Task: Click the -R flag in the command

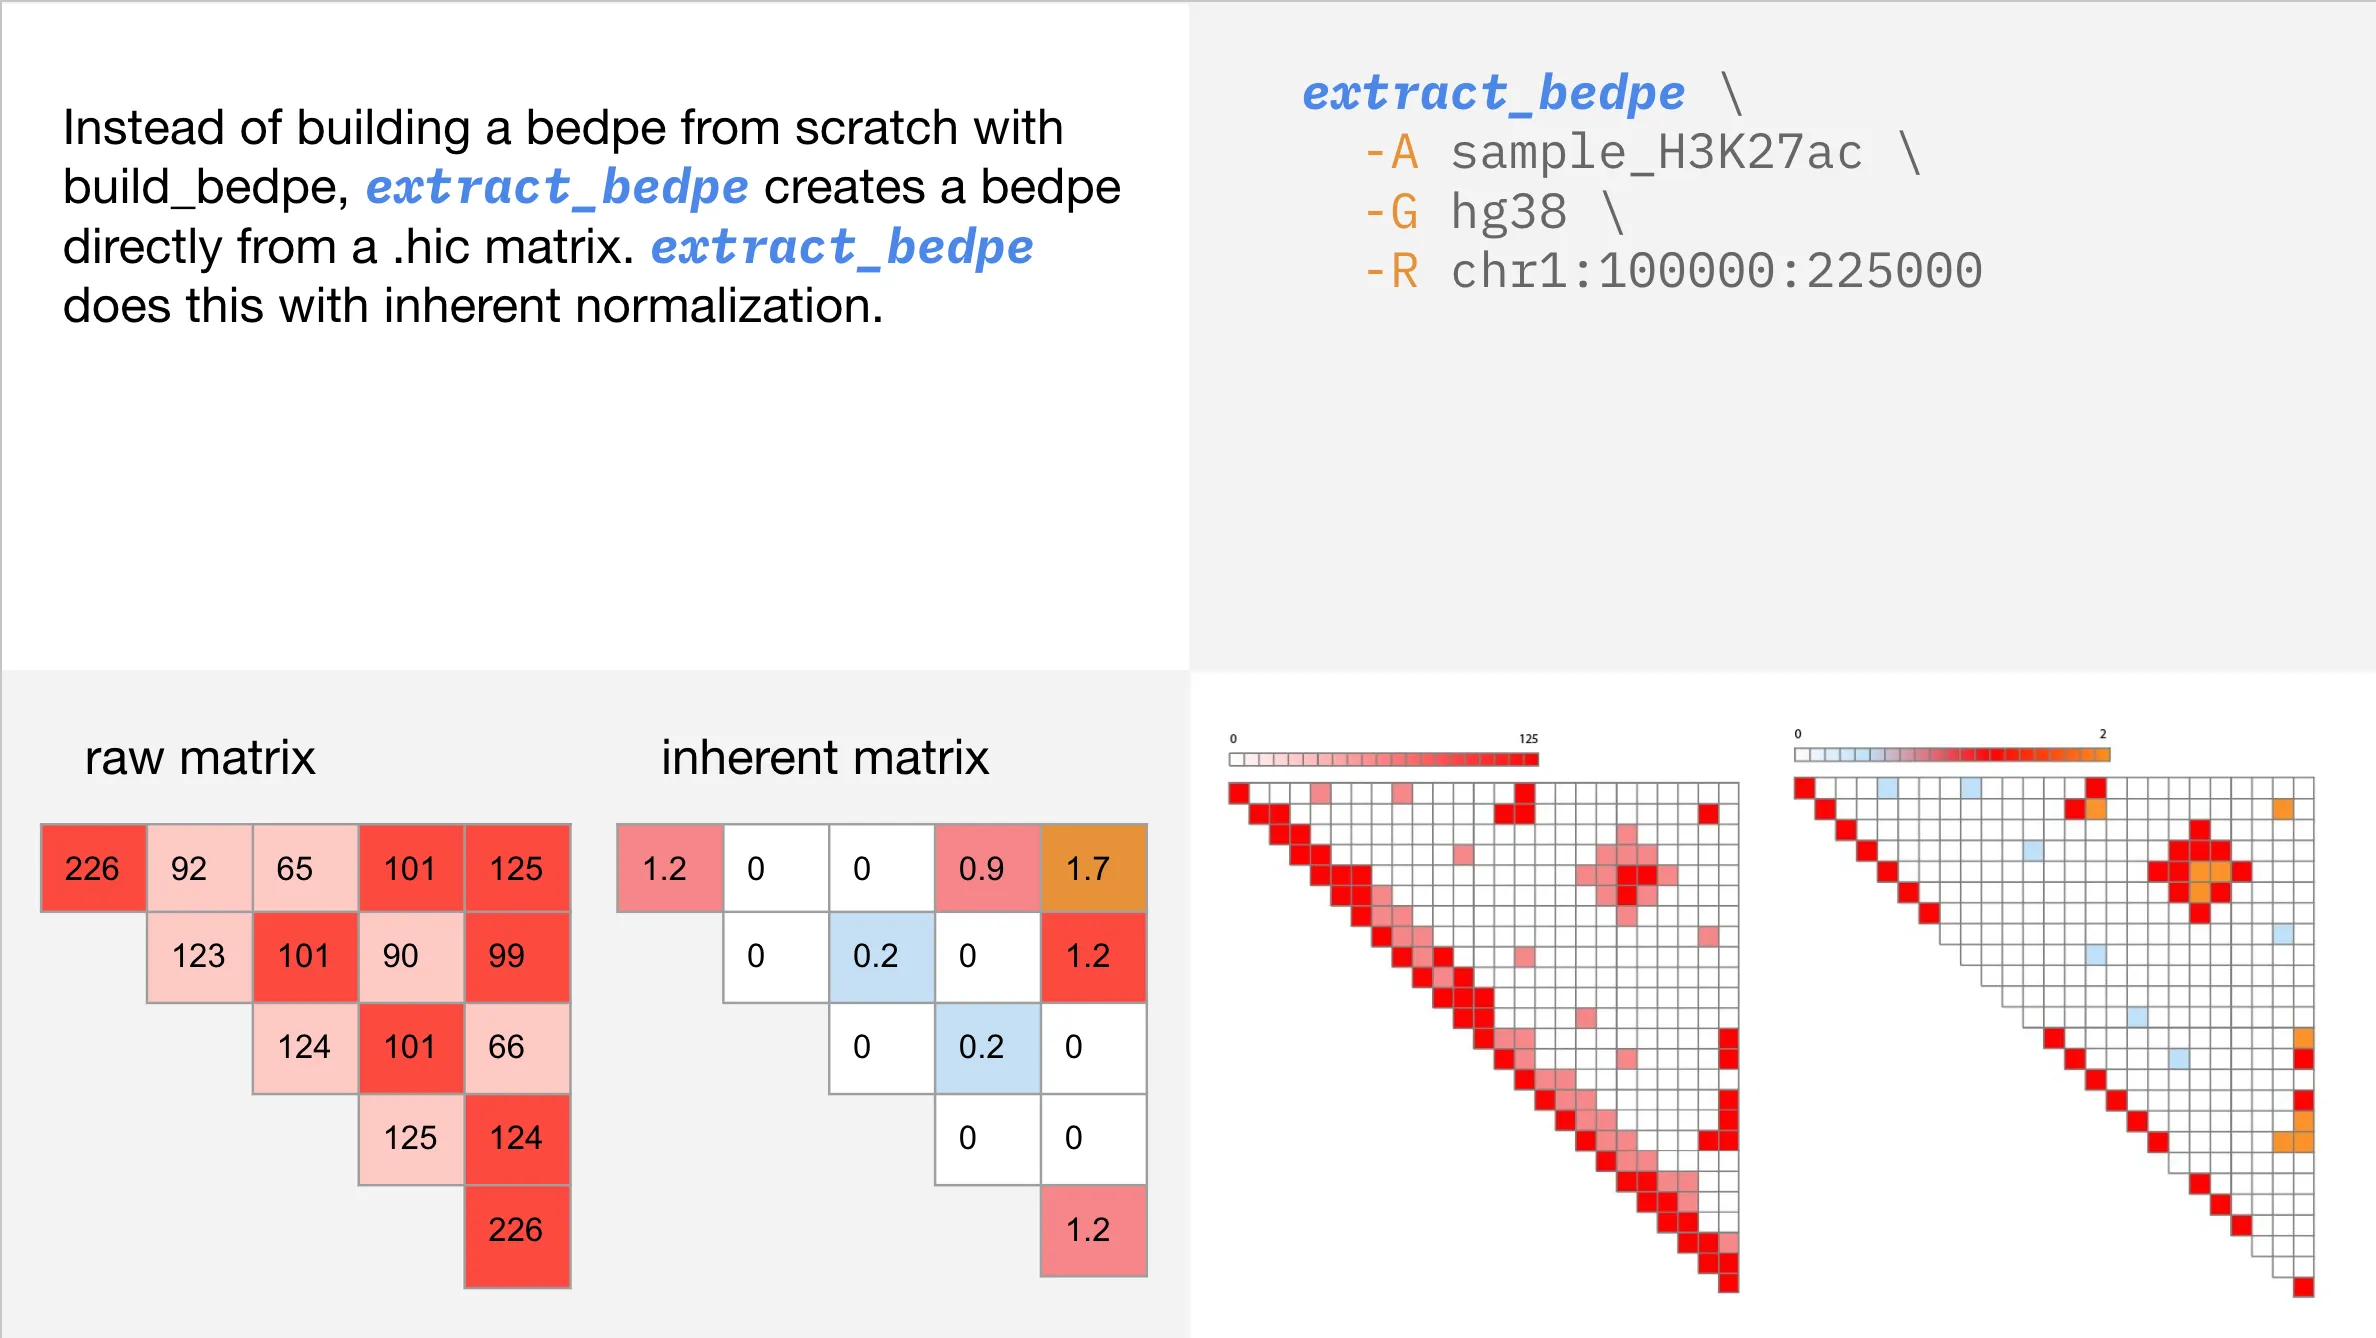Action: (x=1391, y=272)
